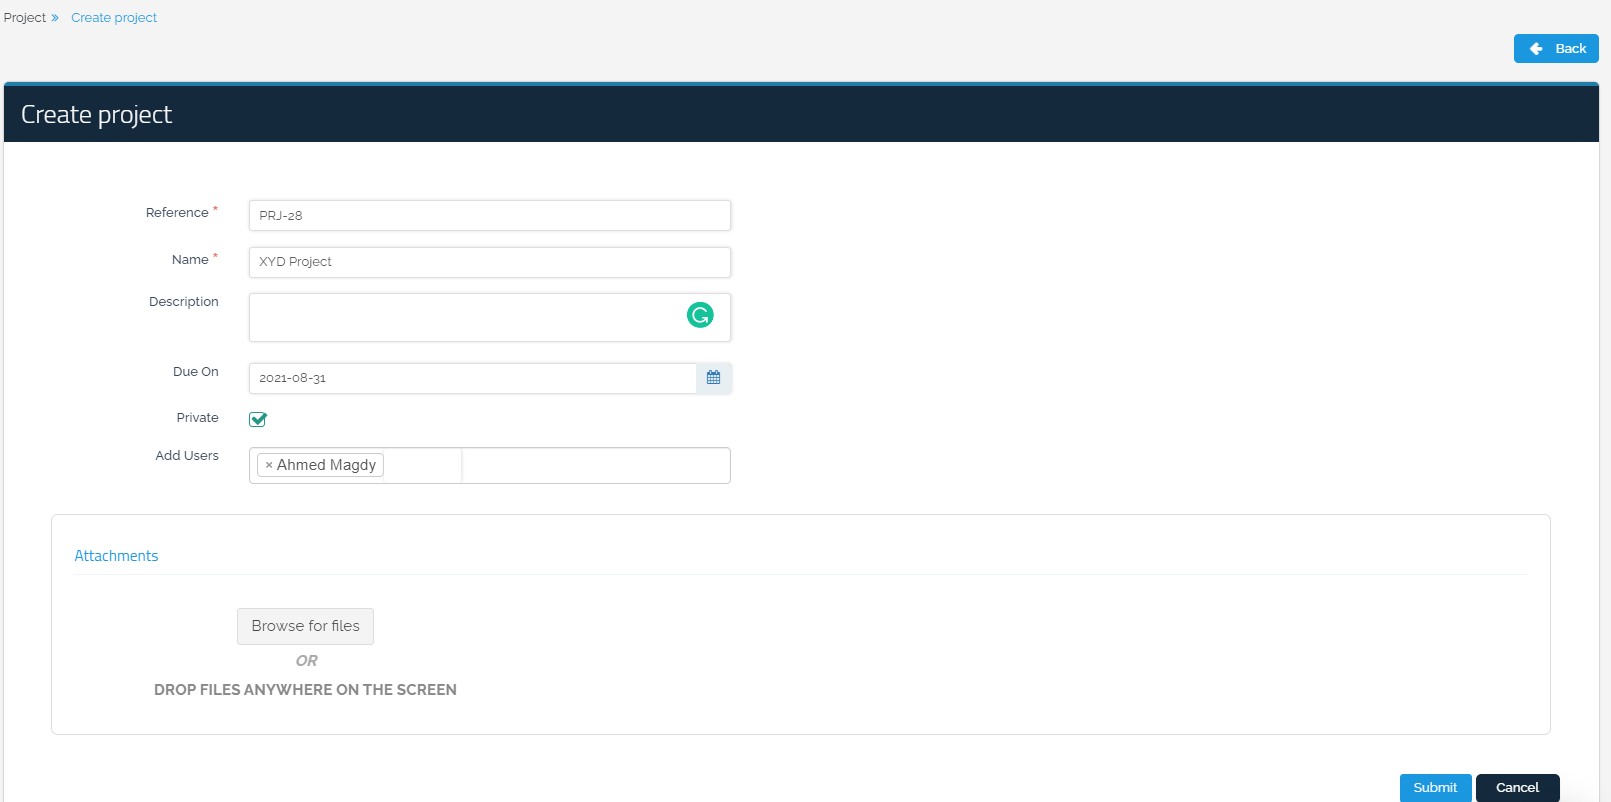Navigate to Project breadcrumb

25,18
